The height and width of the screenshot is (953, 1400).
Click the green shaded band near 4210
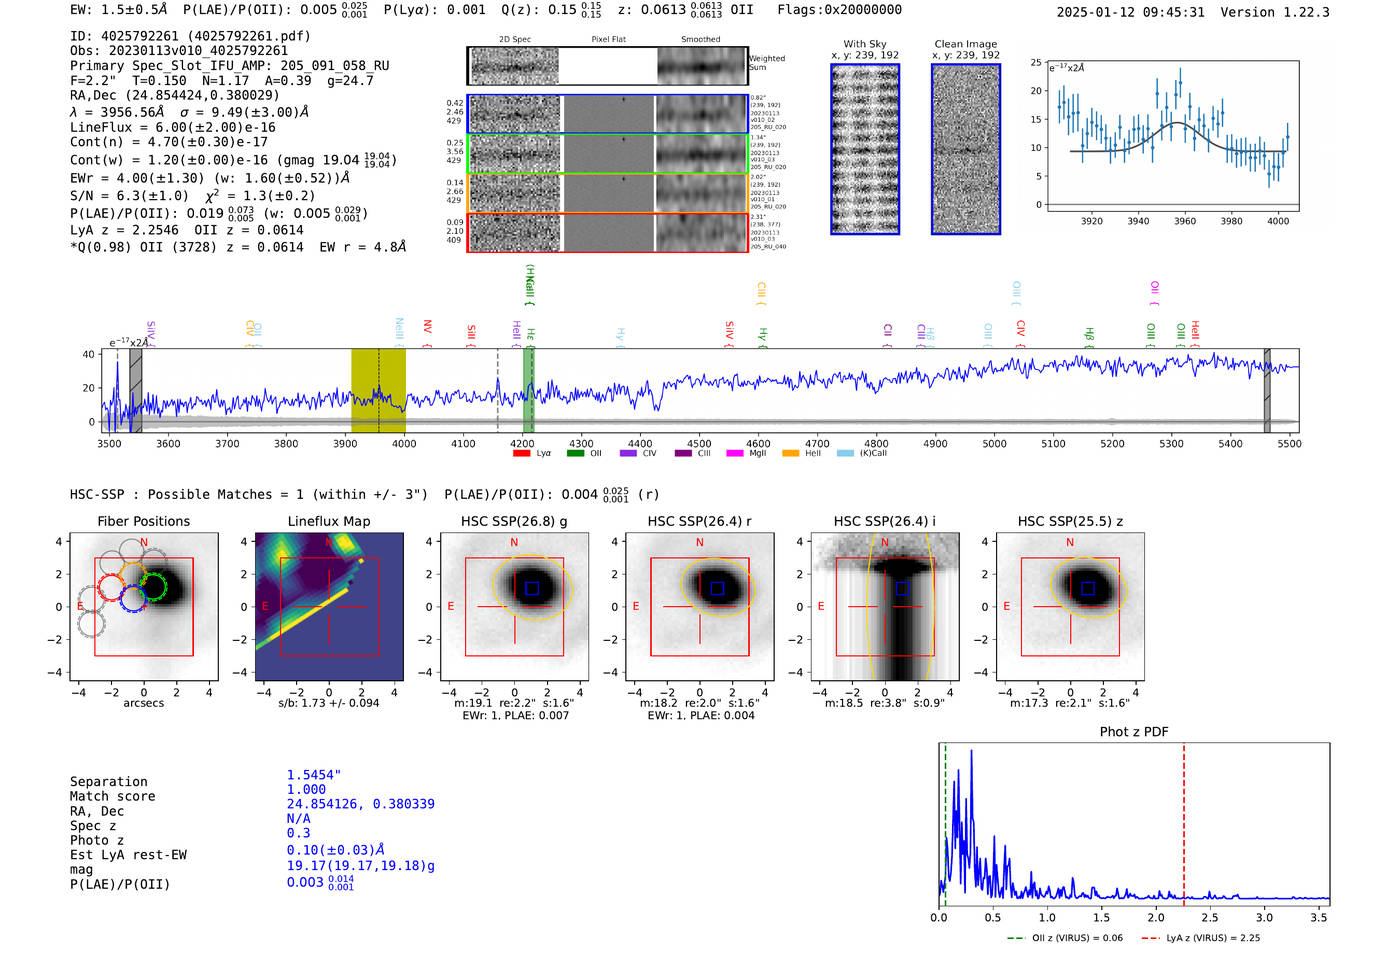click(528, 391)
